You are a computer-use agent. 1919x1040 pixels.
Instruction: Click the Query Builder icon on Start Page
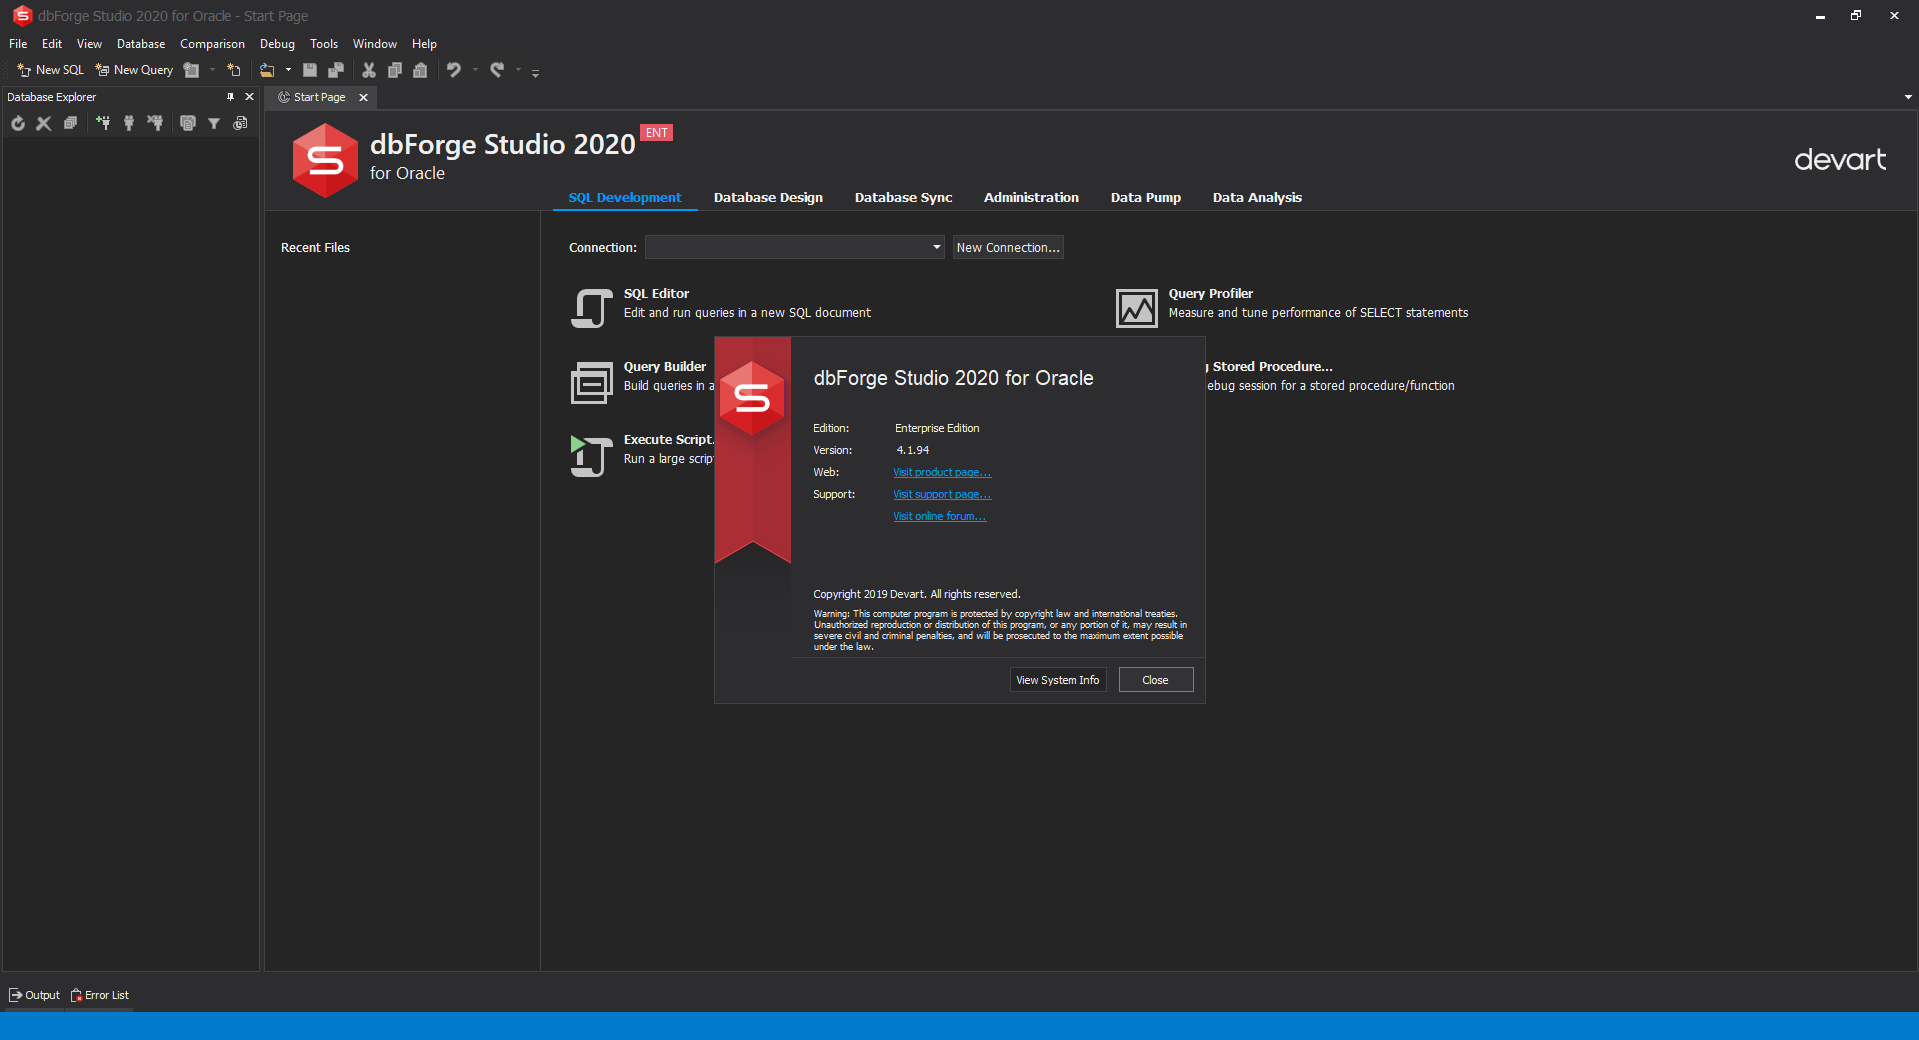592,382
